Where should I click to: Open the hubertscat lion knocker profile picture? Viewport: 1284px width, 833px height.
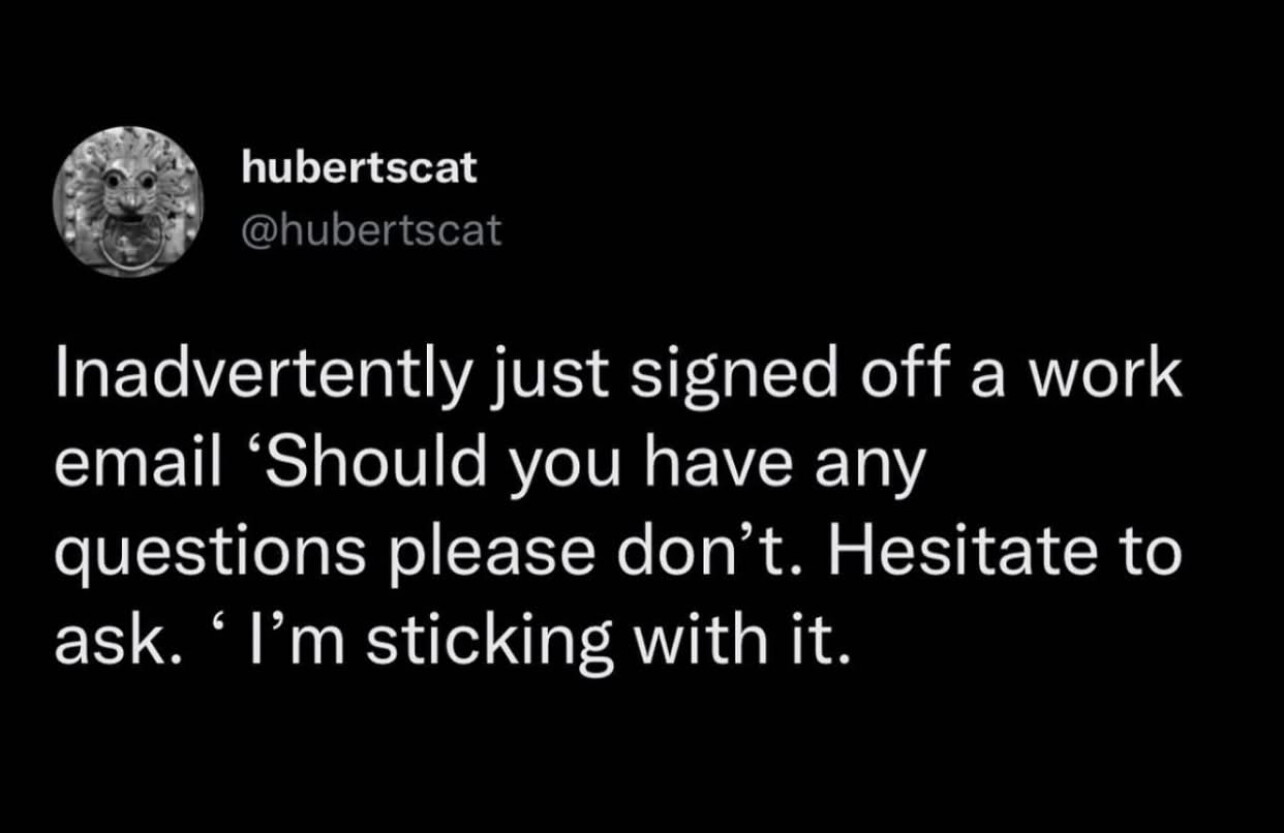128,201
